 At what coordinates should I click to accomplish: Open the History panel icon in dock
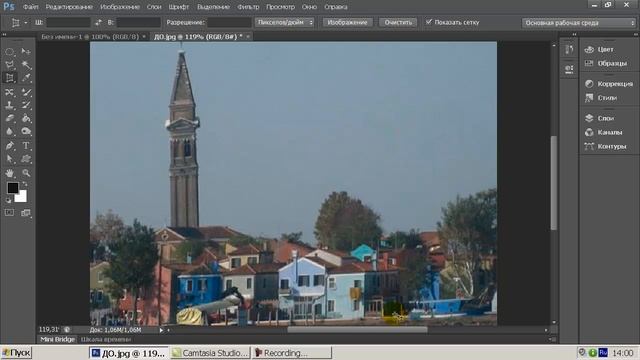(x=569, y=50)
